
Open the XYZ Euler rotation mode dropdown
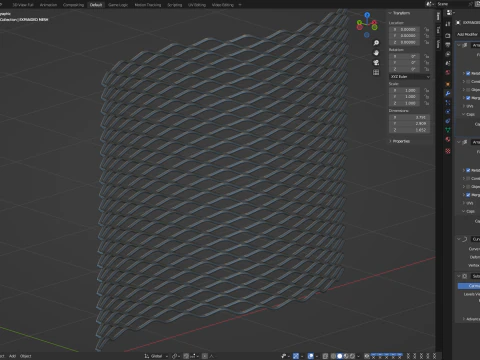coord(409,77)
